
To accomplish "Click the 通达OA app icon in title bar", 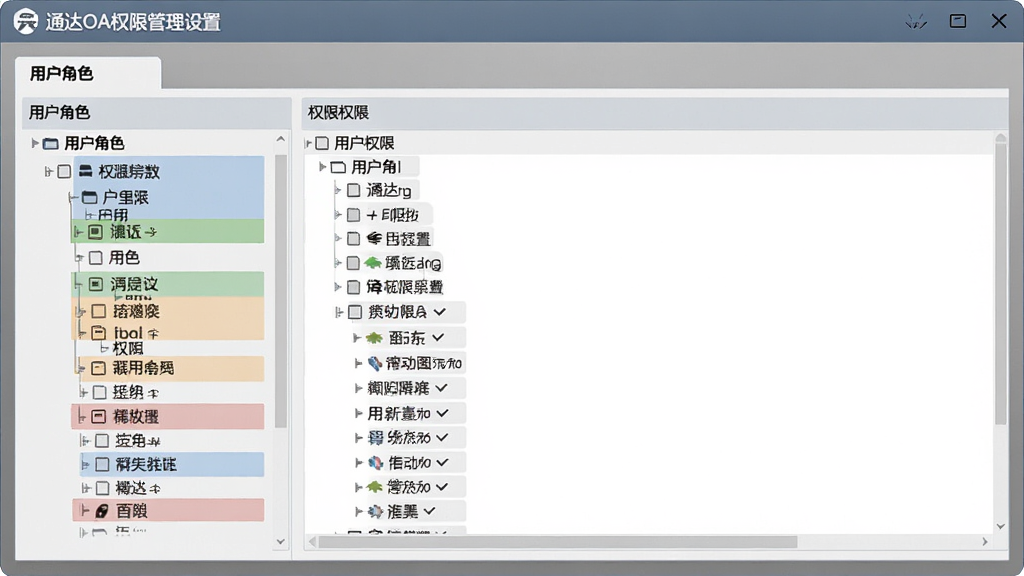I will 25,22.
